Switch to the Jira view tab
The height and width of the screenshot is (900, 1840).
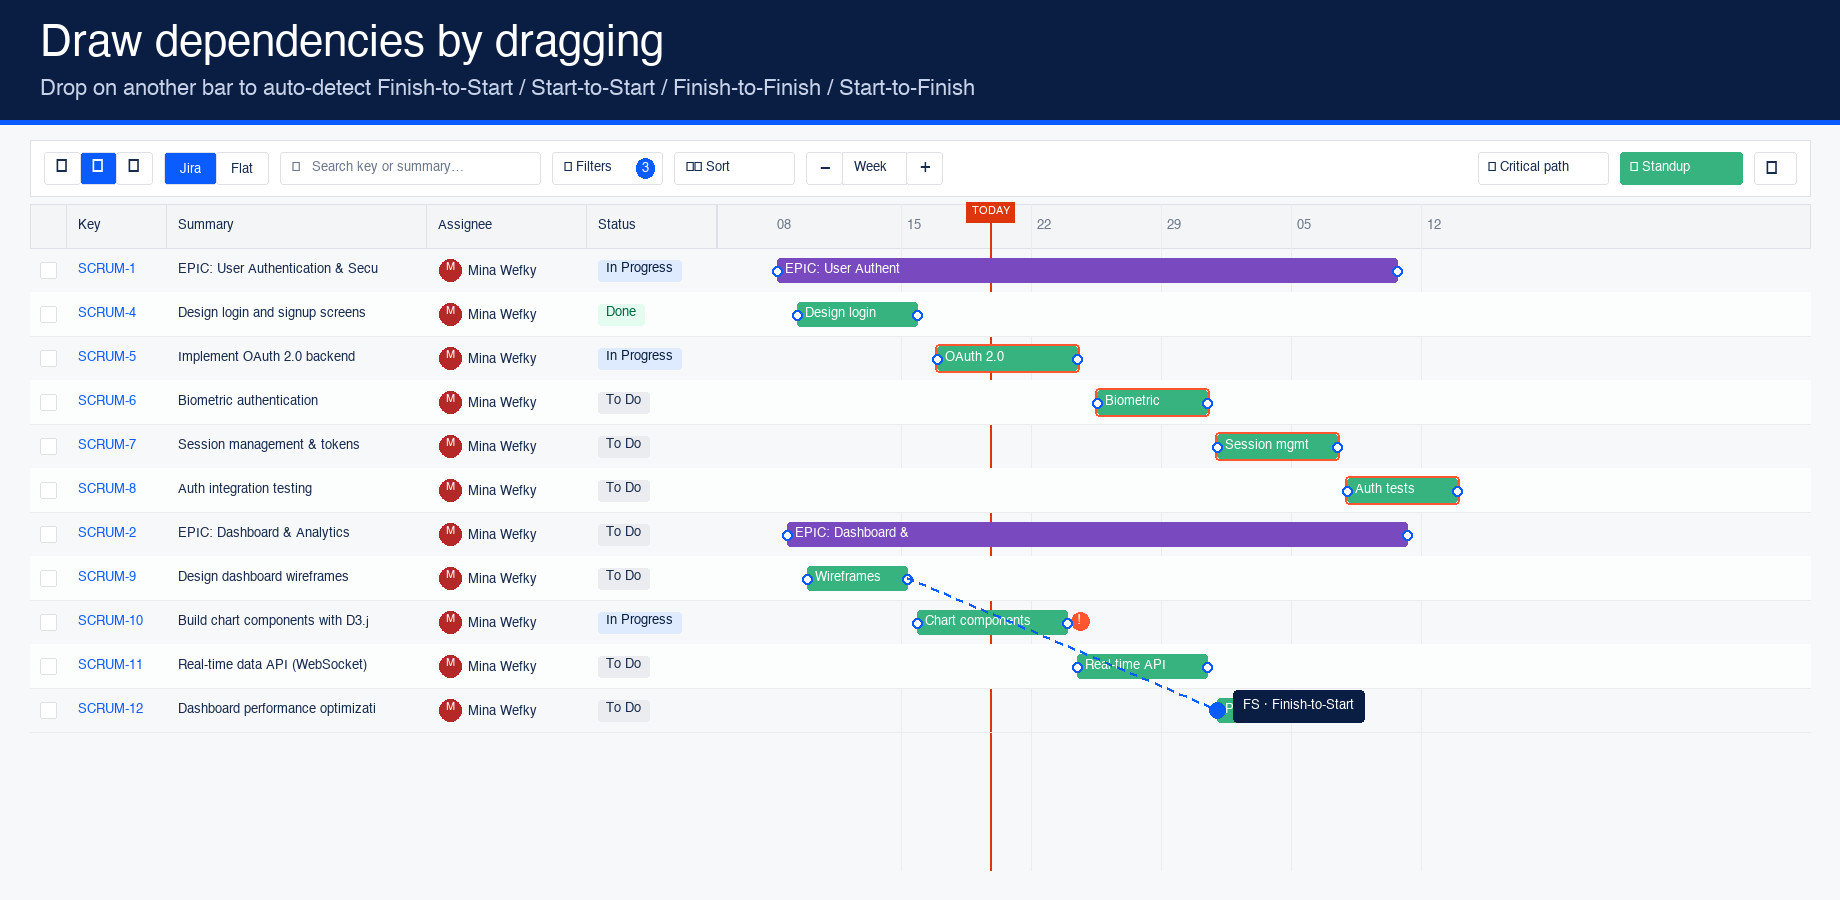point(190,168)
